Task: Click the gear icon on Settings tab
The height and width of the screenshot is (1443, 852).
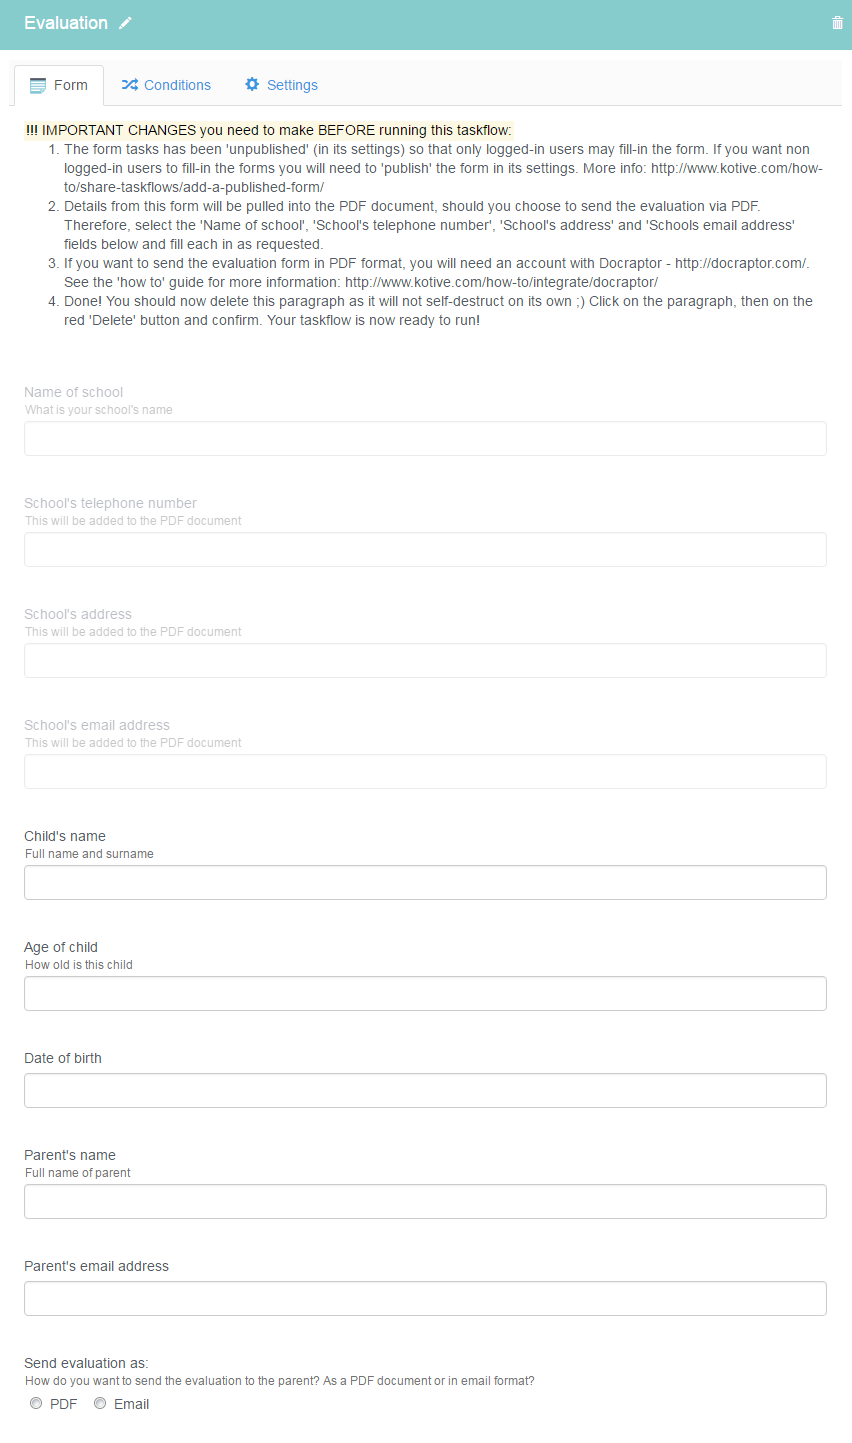Action: (252, 85)
